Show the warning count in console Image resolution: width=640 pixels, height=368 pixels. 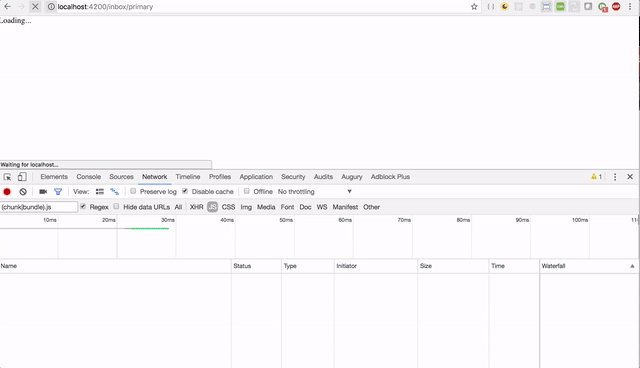click(x=596, y=177)
